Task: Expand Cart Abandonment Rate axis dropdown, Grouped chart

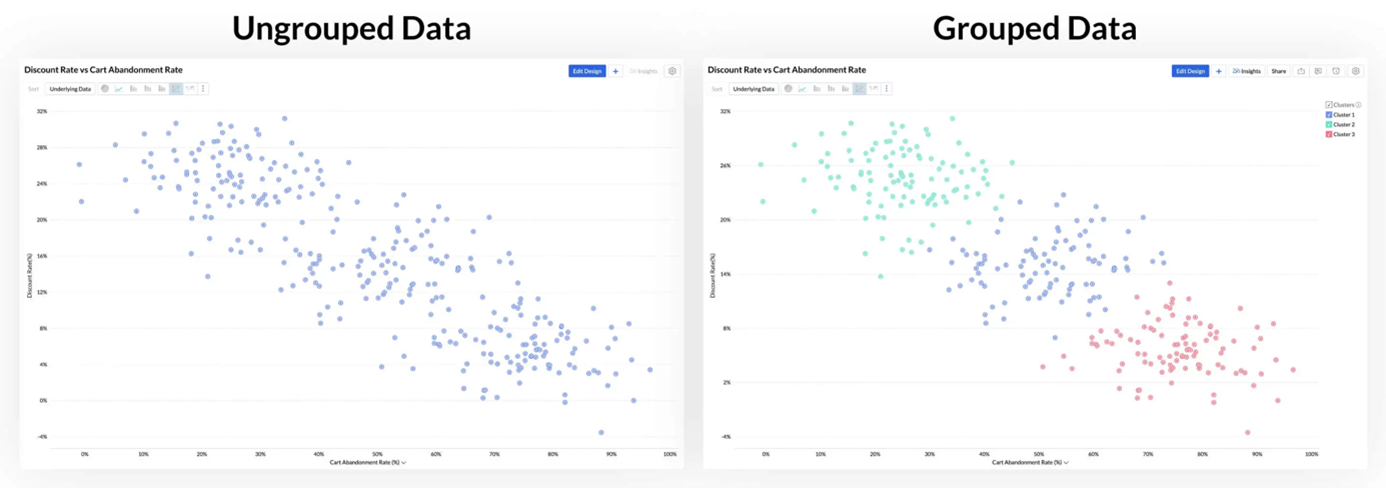Action: tap(1067, 463)
